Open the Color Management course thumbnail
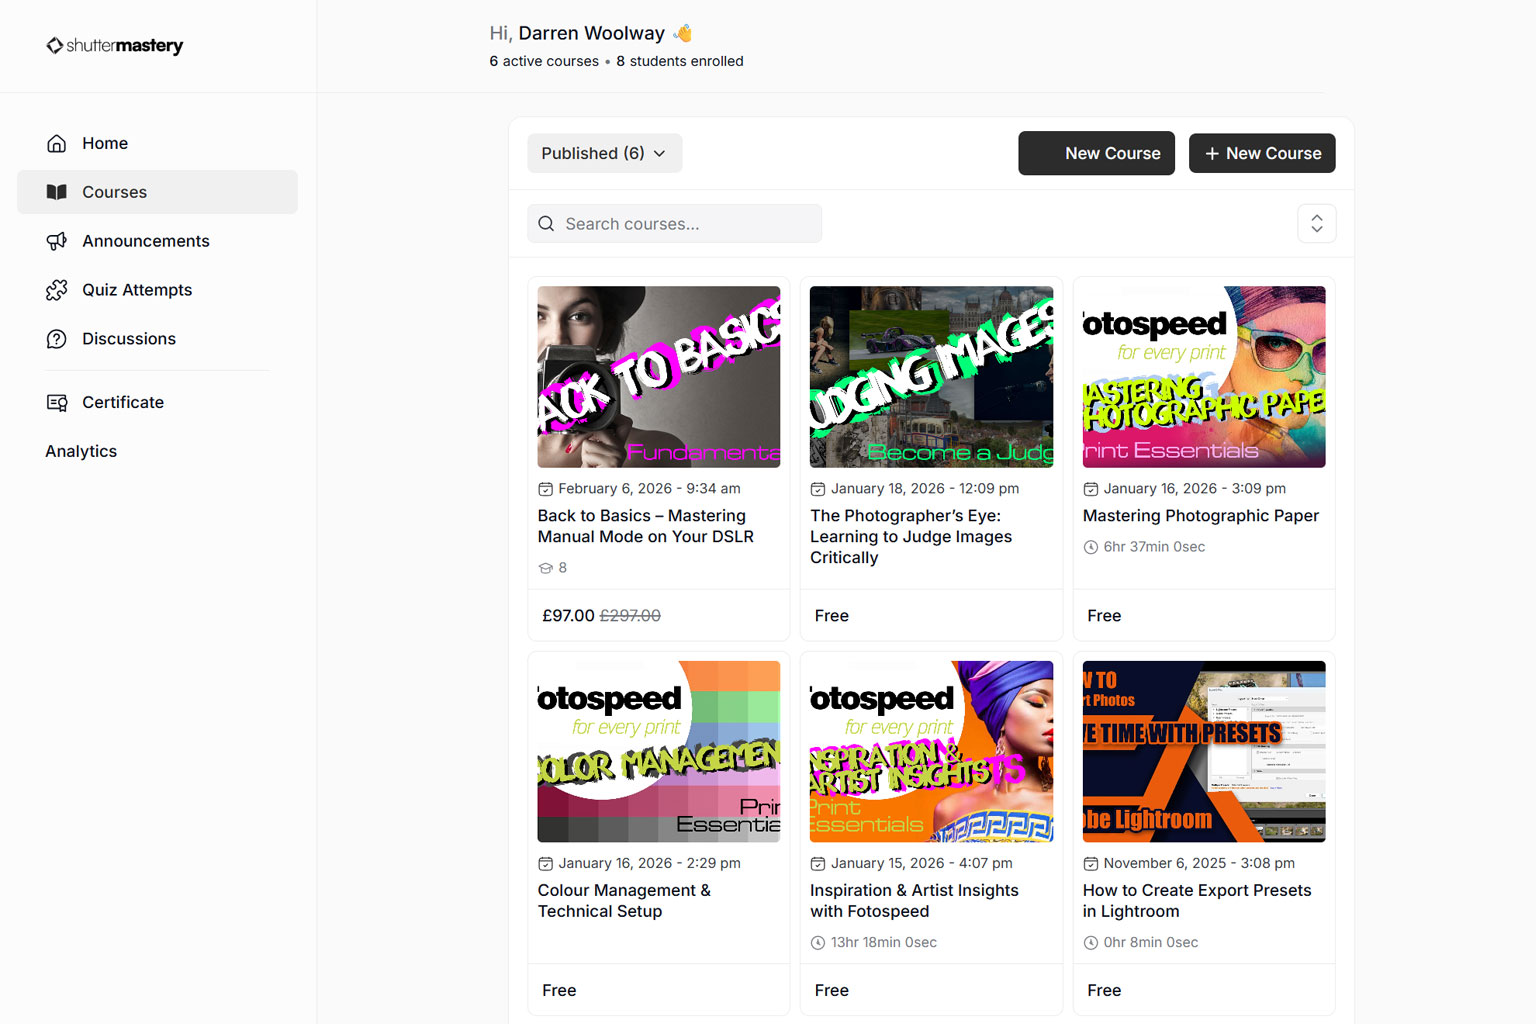1536x1024 pixels. (x=659, y=751)
